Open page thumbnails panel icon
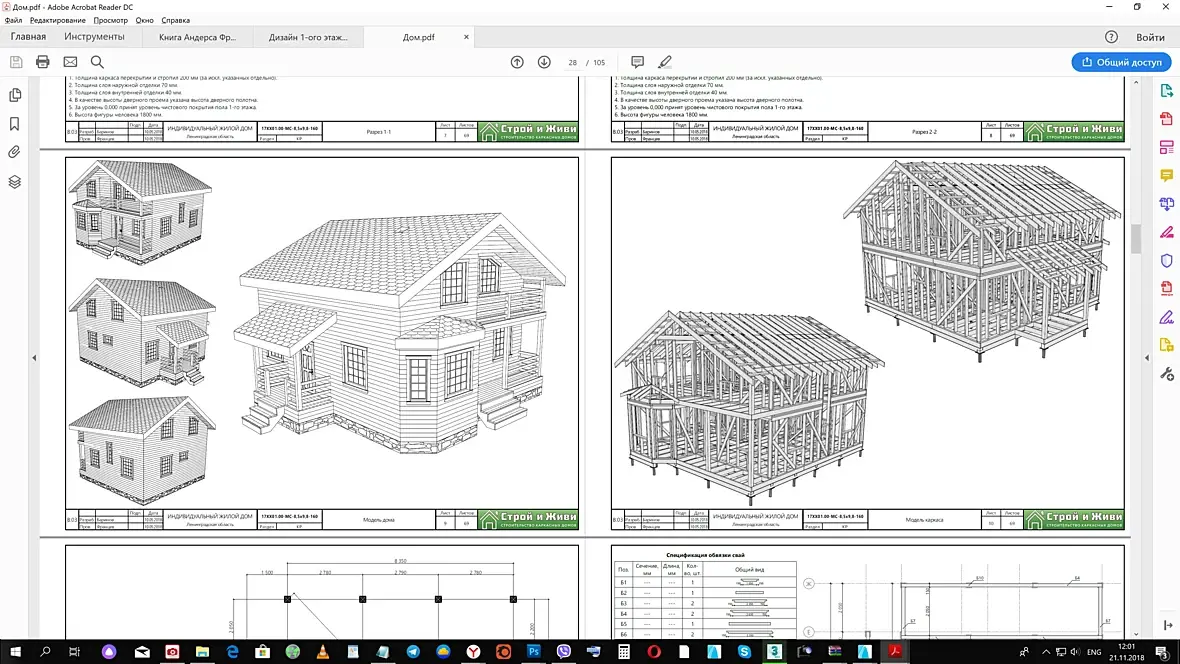 tap(14, 95)
